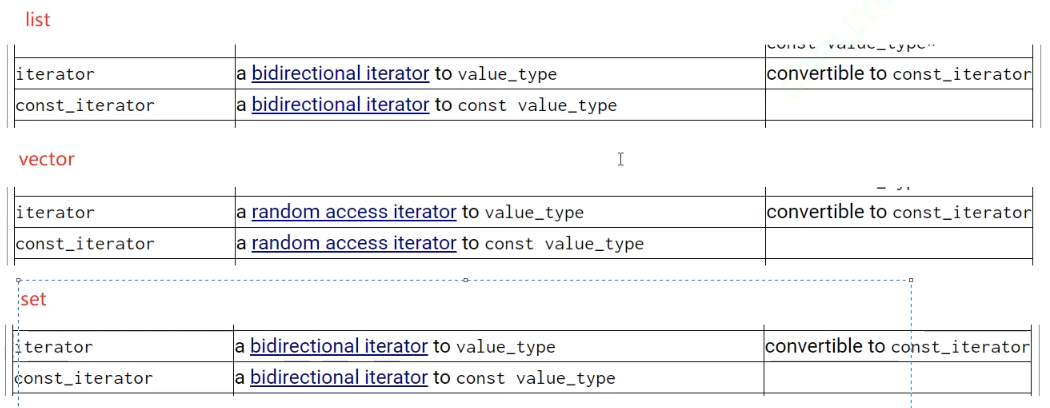This screenshot has width=1050, height=408.
Task: Open random access iterator link in vector iterator row
Action: [x=354, y=212]
